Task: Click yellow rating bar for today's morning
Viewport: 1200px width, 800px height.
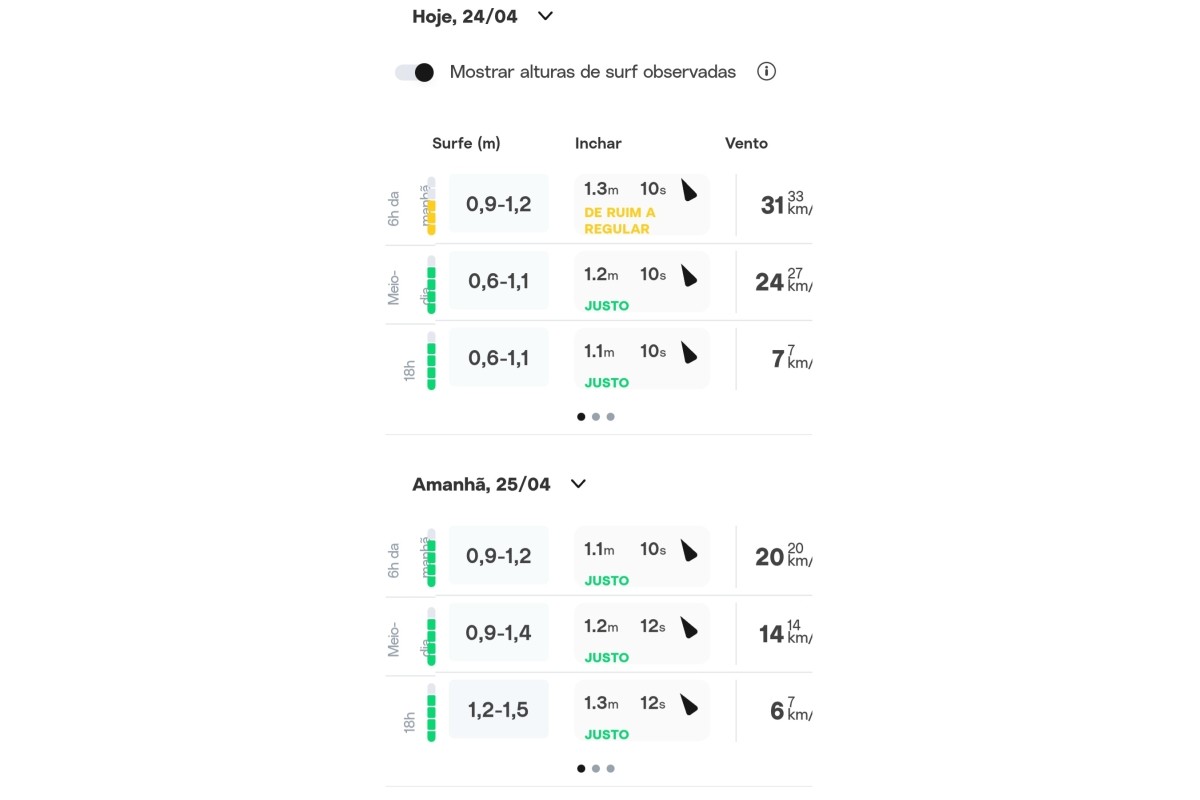Action: tap(432, 206)
